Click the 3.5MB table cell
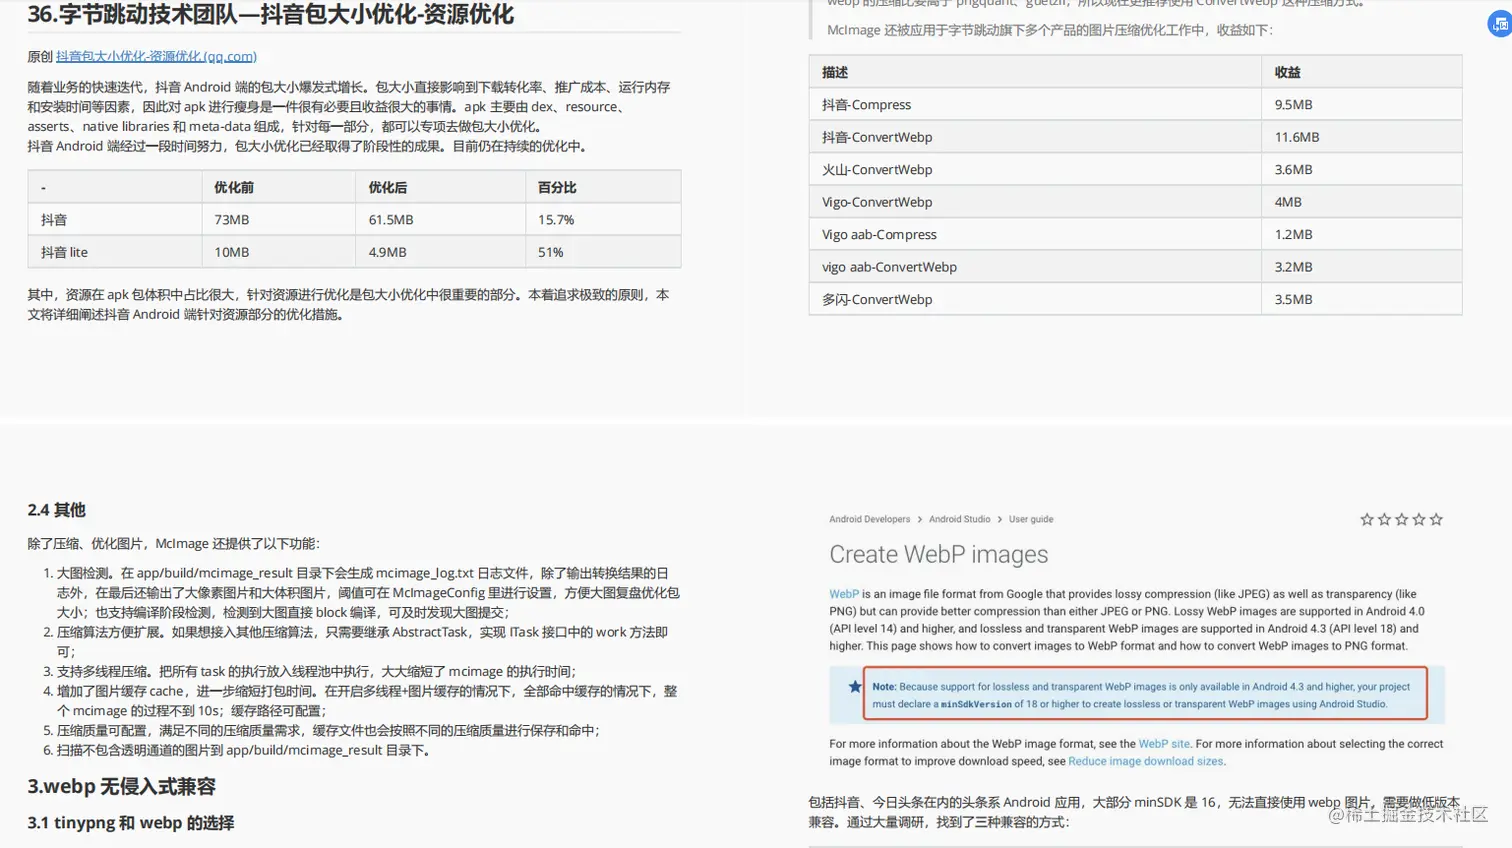This screenshot has width=1512, height=848. tap(1361, 299)
